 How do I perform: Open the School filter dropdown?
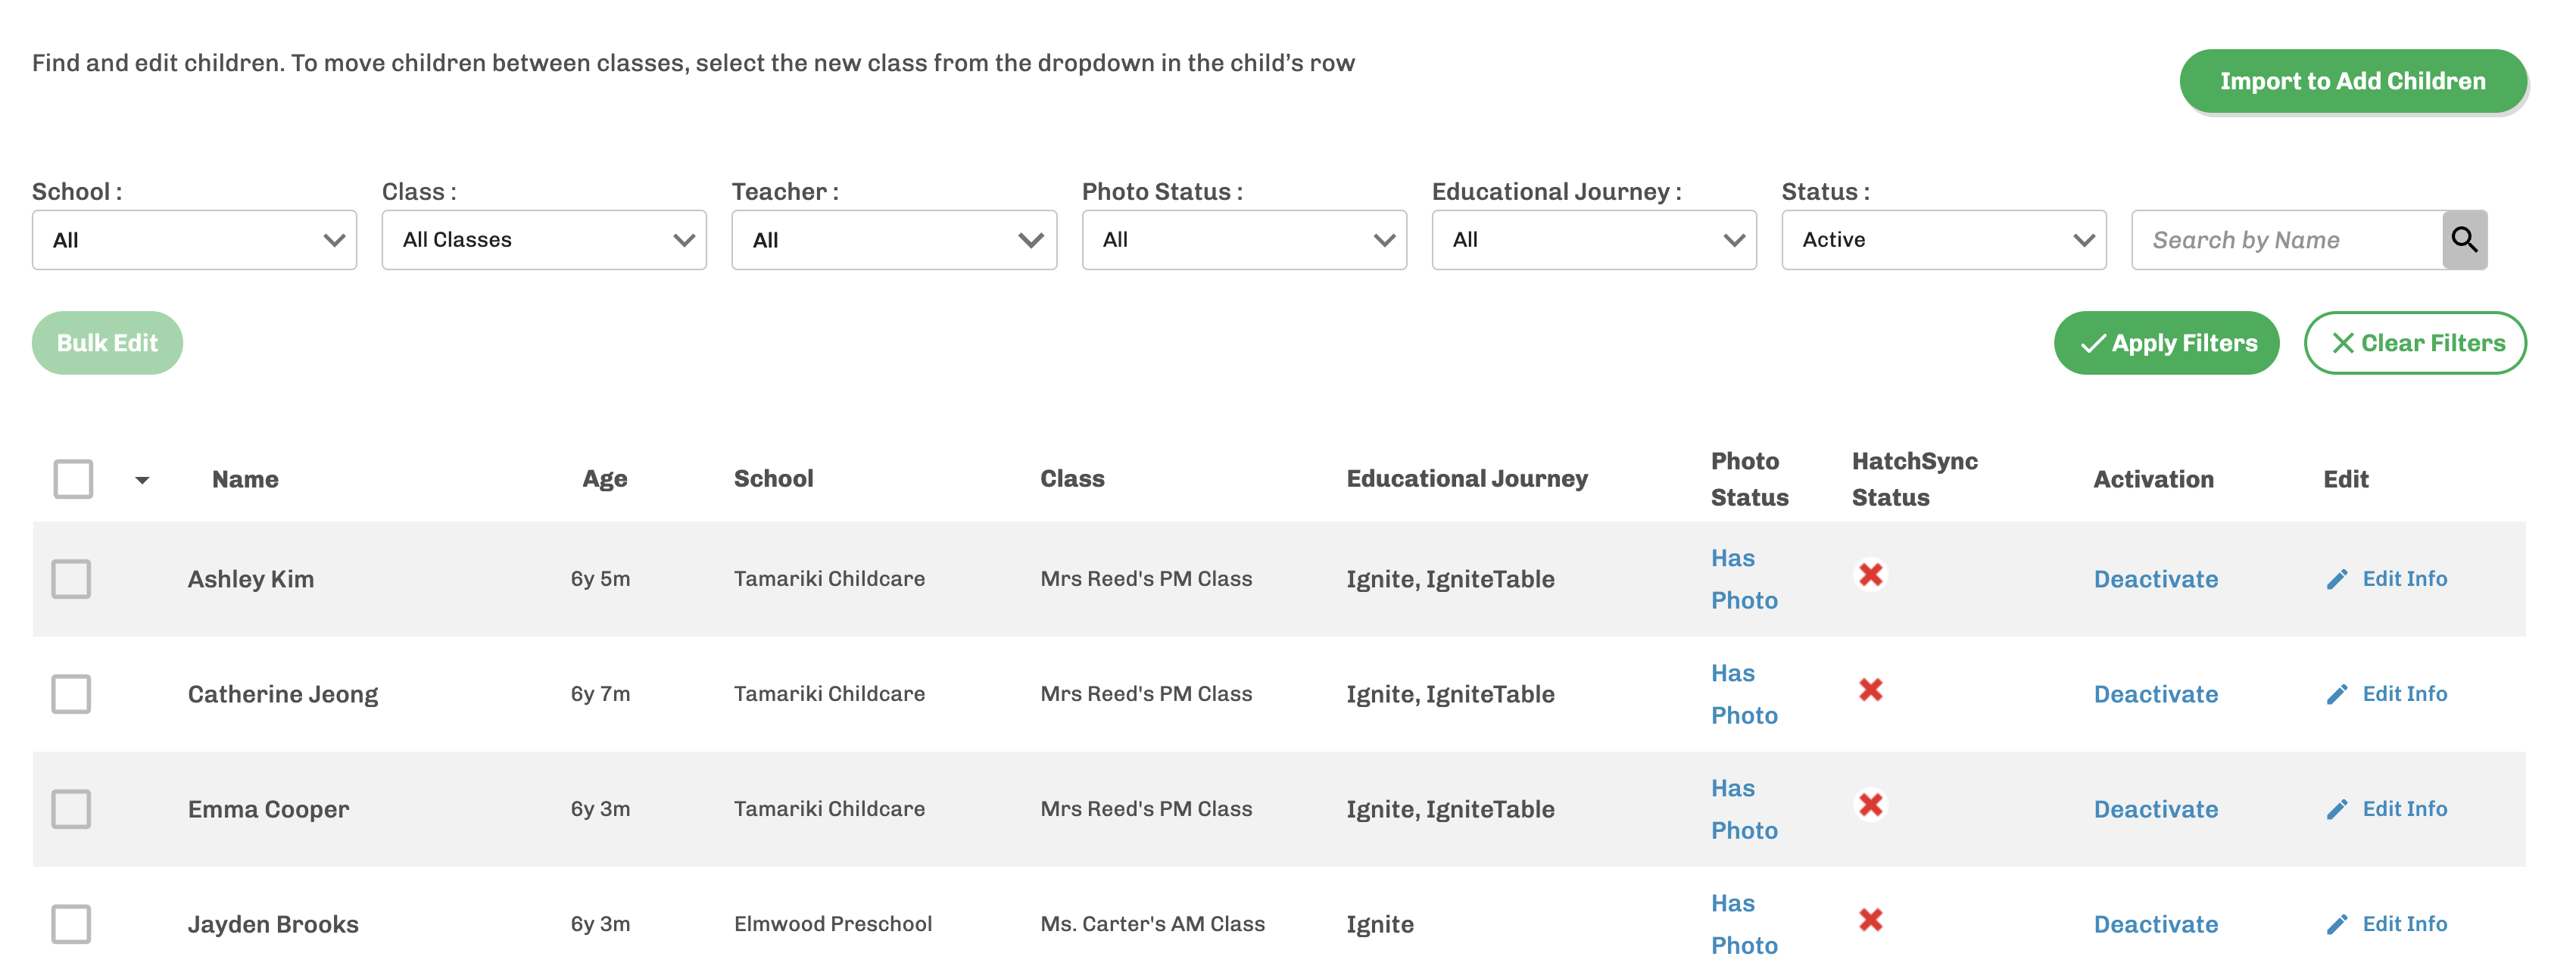[x=194, y=240]
